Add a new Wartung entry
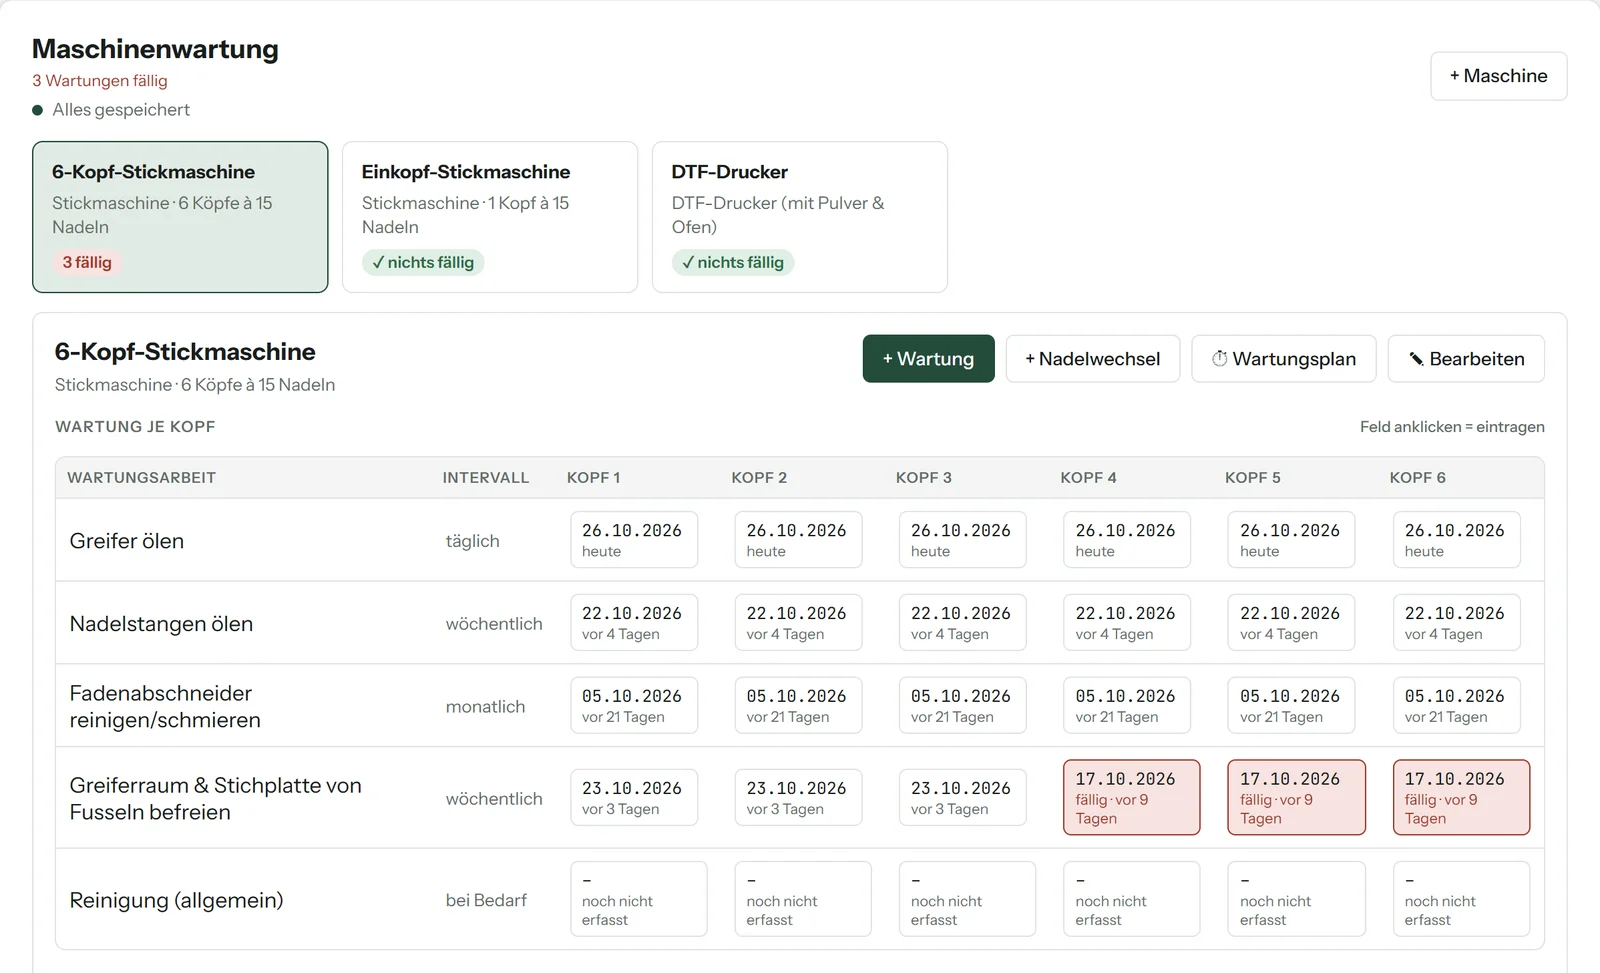The image size is (1600, 973). tap(928, 359)
